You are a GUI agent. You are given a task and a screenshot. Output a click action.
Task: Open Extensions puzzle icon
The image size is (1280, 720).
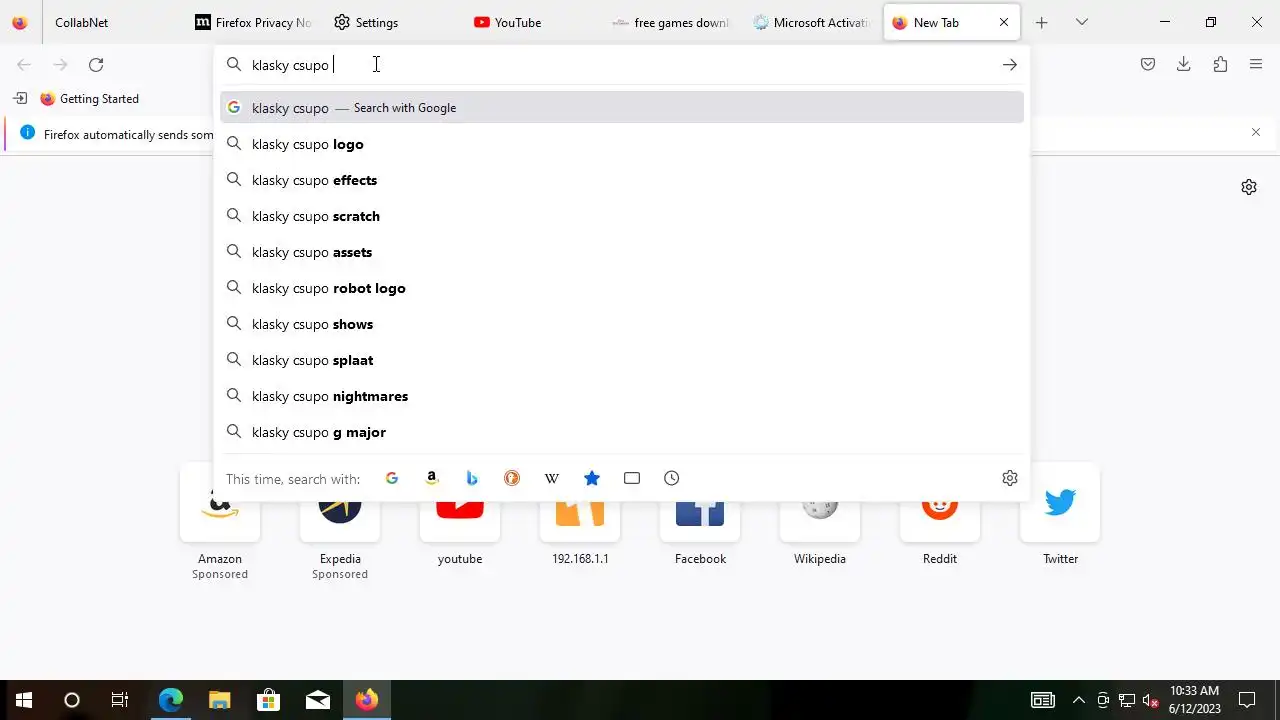[1220, 65]
